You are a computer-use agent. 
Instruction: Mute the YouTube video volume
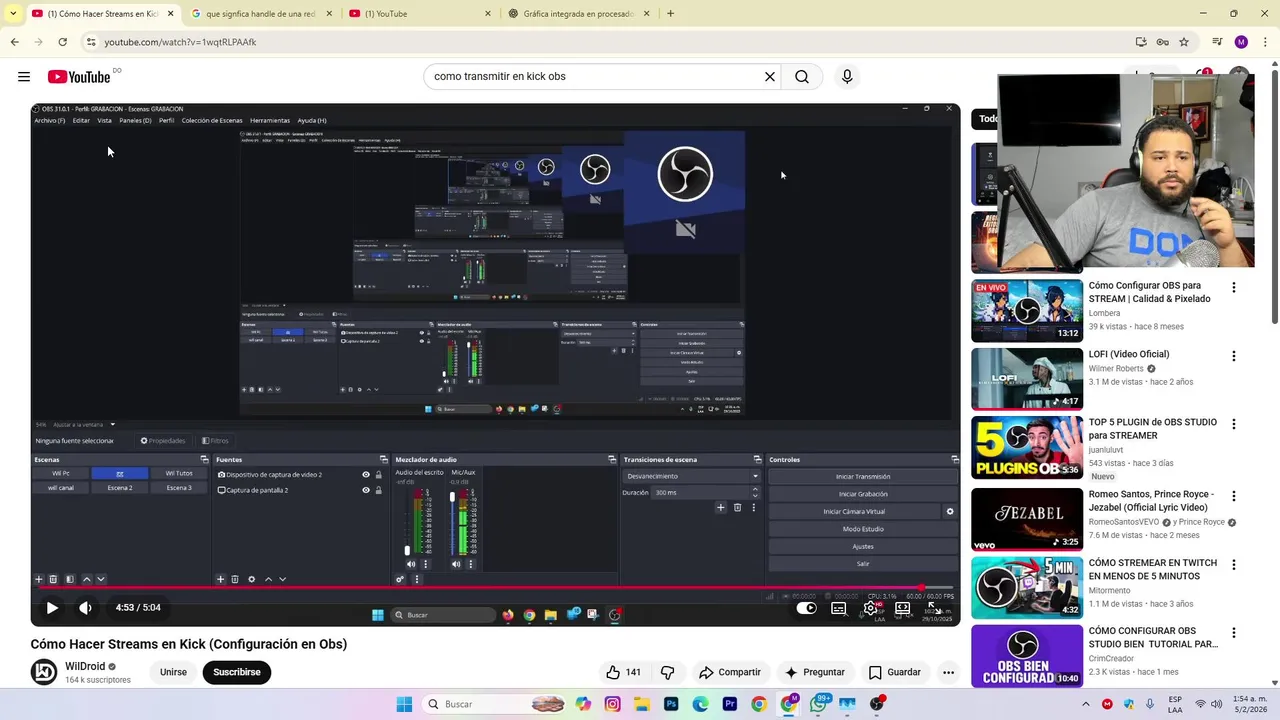point(86,608)
